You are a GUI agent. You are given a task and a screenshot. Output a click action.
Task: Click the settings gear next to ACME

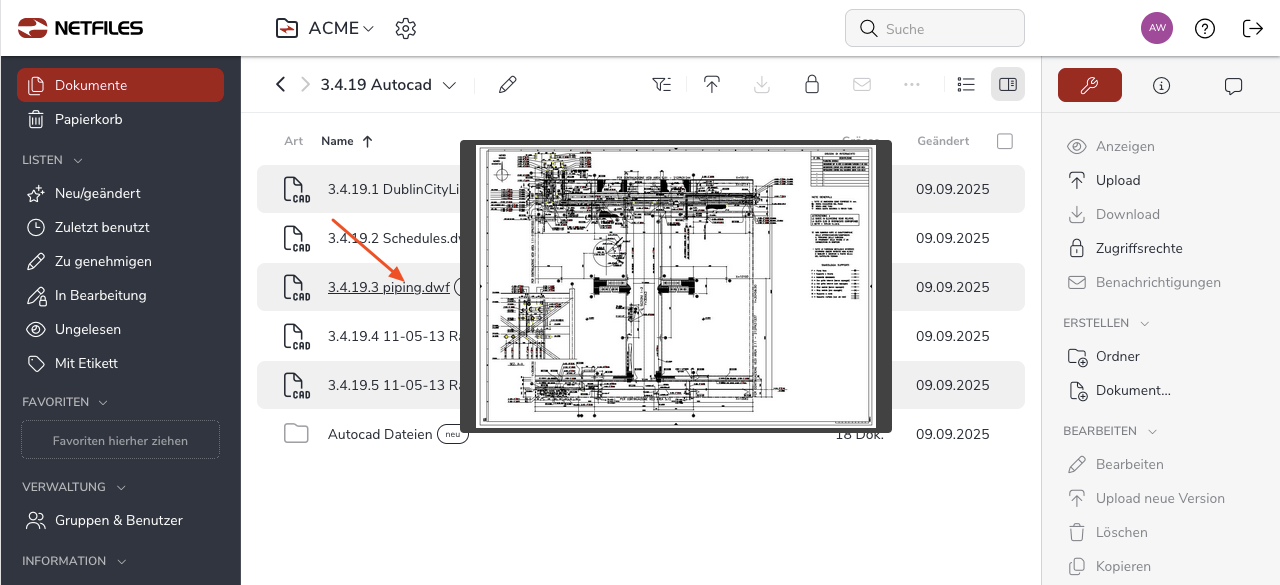click(x=405, y=28)
